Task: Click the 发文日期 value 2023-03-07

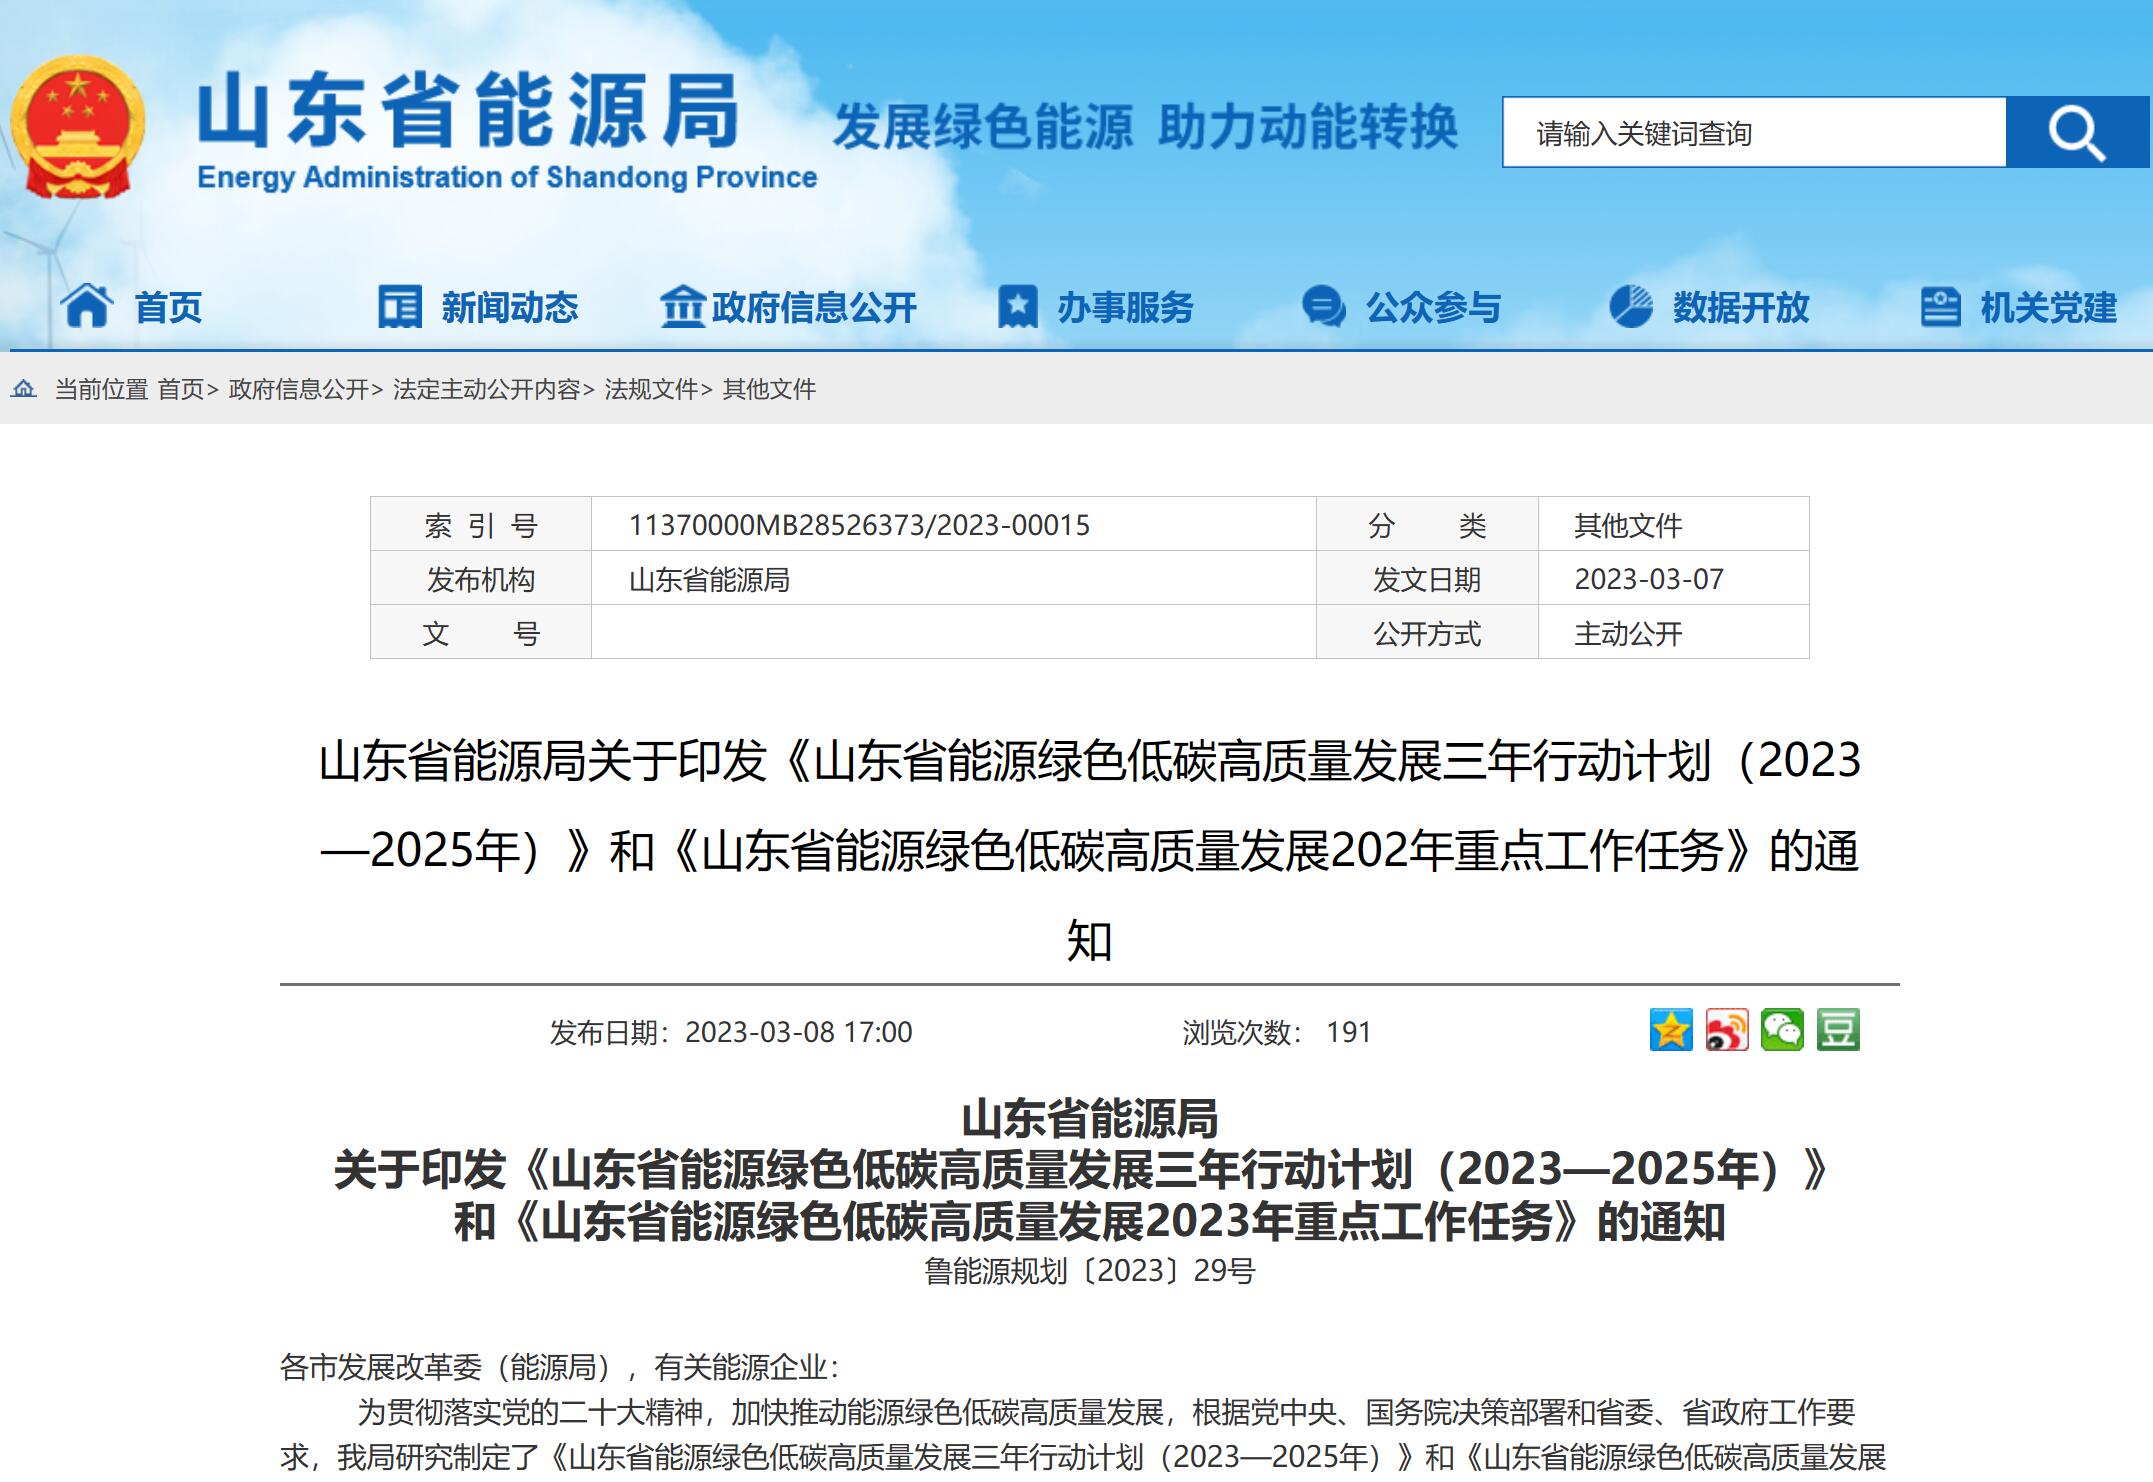Action: [x=1649, y=579]
